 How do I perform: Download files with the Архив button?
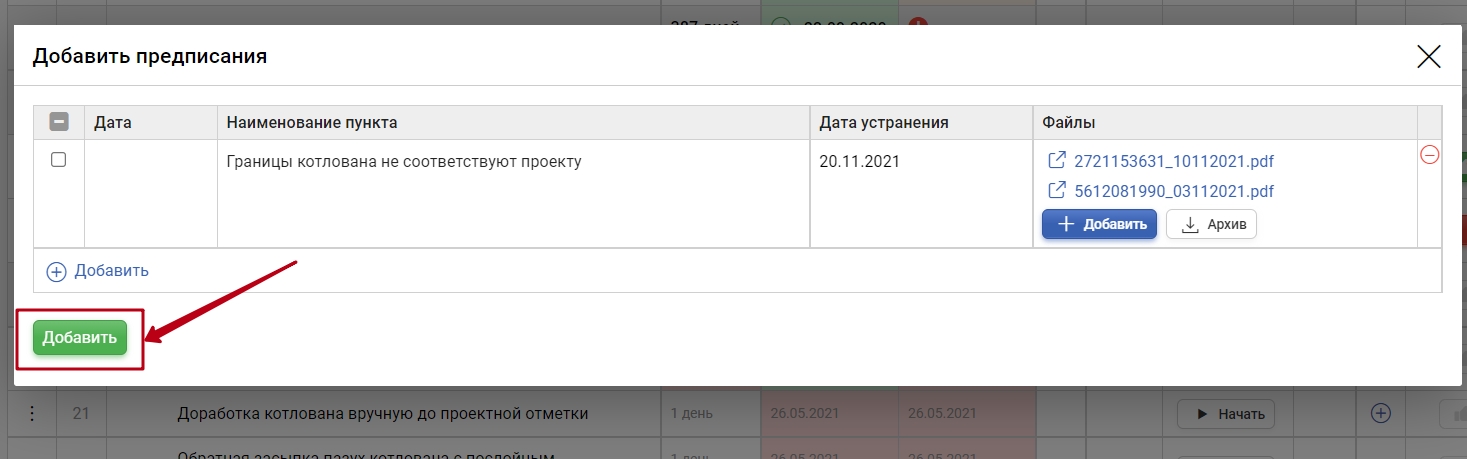click(x=1211, y=224)
